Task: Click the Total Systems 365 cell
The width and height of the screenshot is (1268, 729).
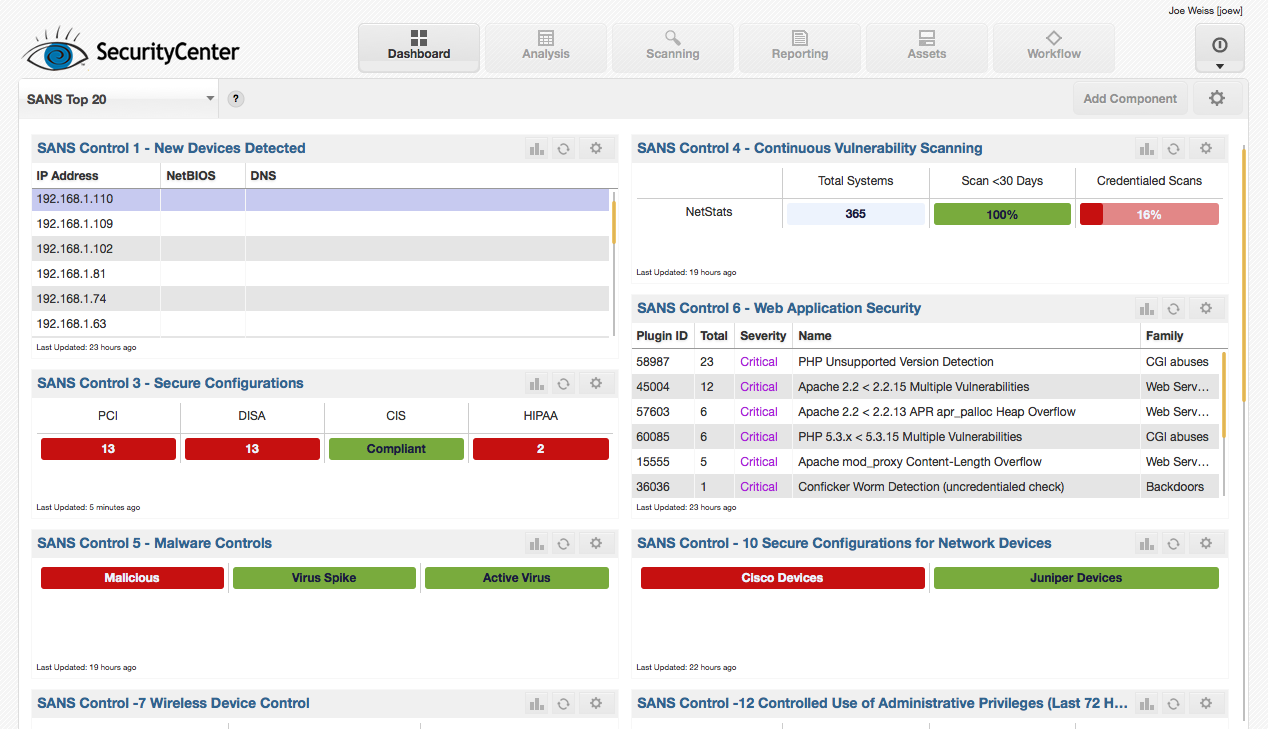Action: (855, 214)
